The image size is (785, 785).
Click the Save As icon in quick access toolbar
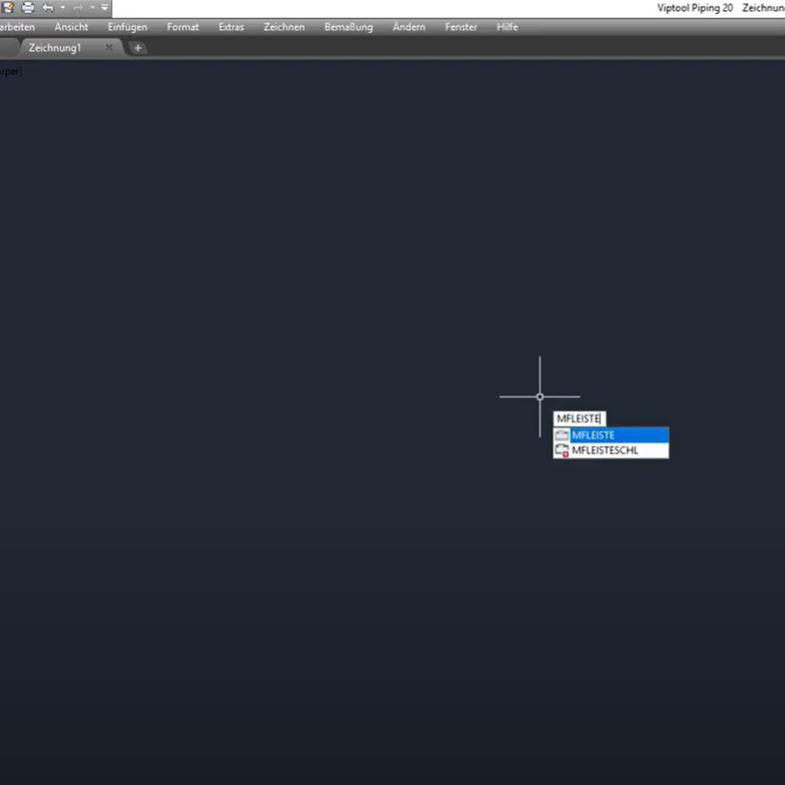tap(9, 8)
